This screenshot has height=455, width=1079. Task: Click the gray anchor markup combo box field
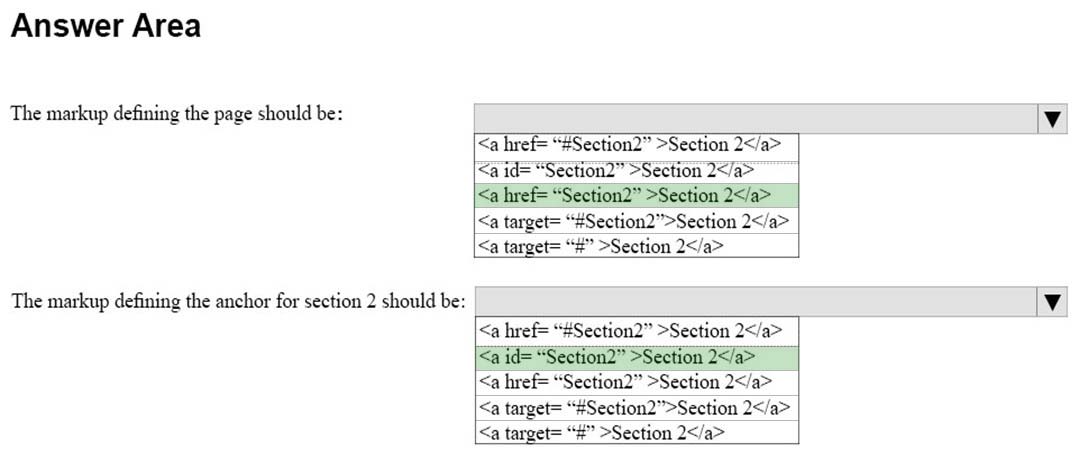tap(756, 301)
